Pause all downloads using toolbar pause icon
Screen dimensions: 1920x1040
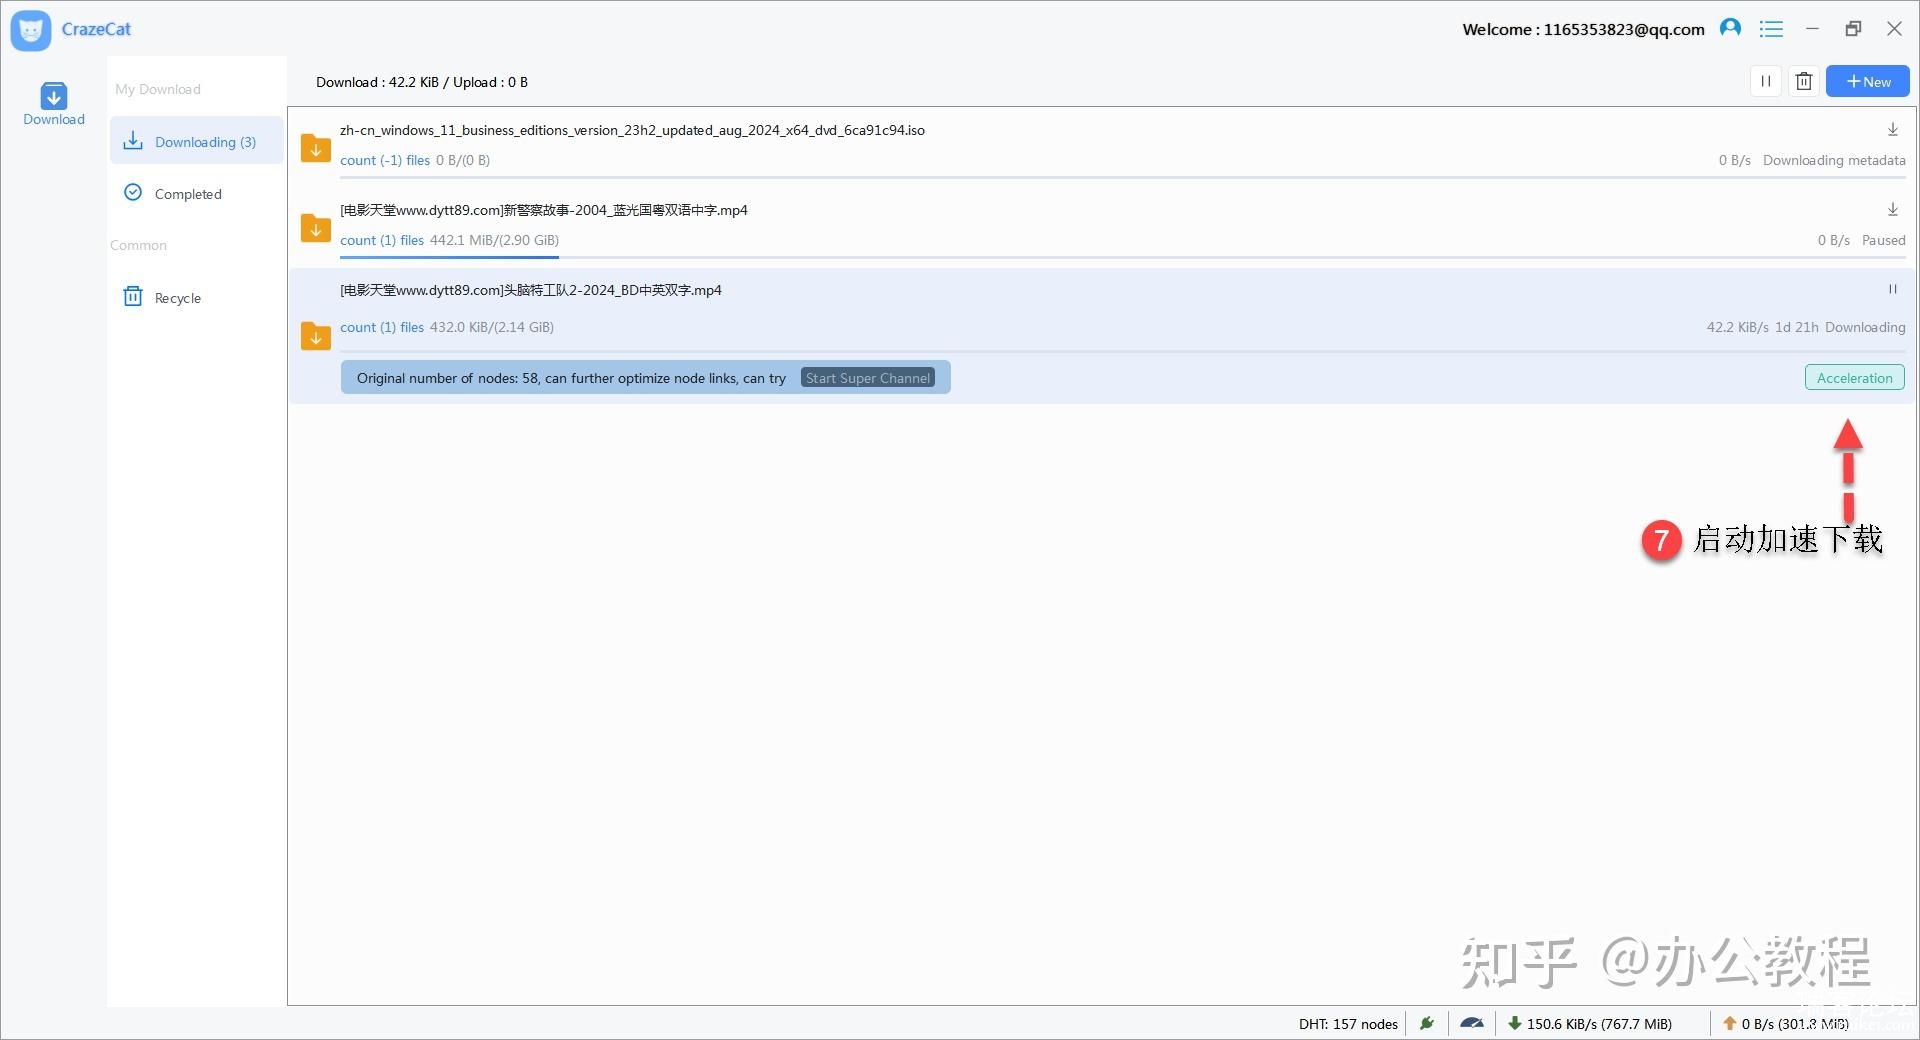1766,82
